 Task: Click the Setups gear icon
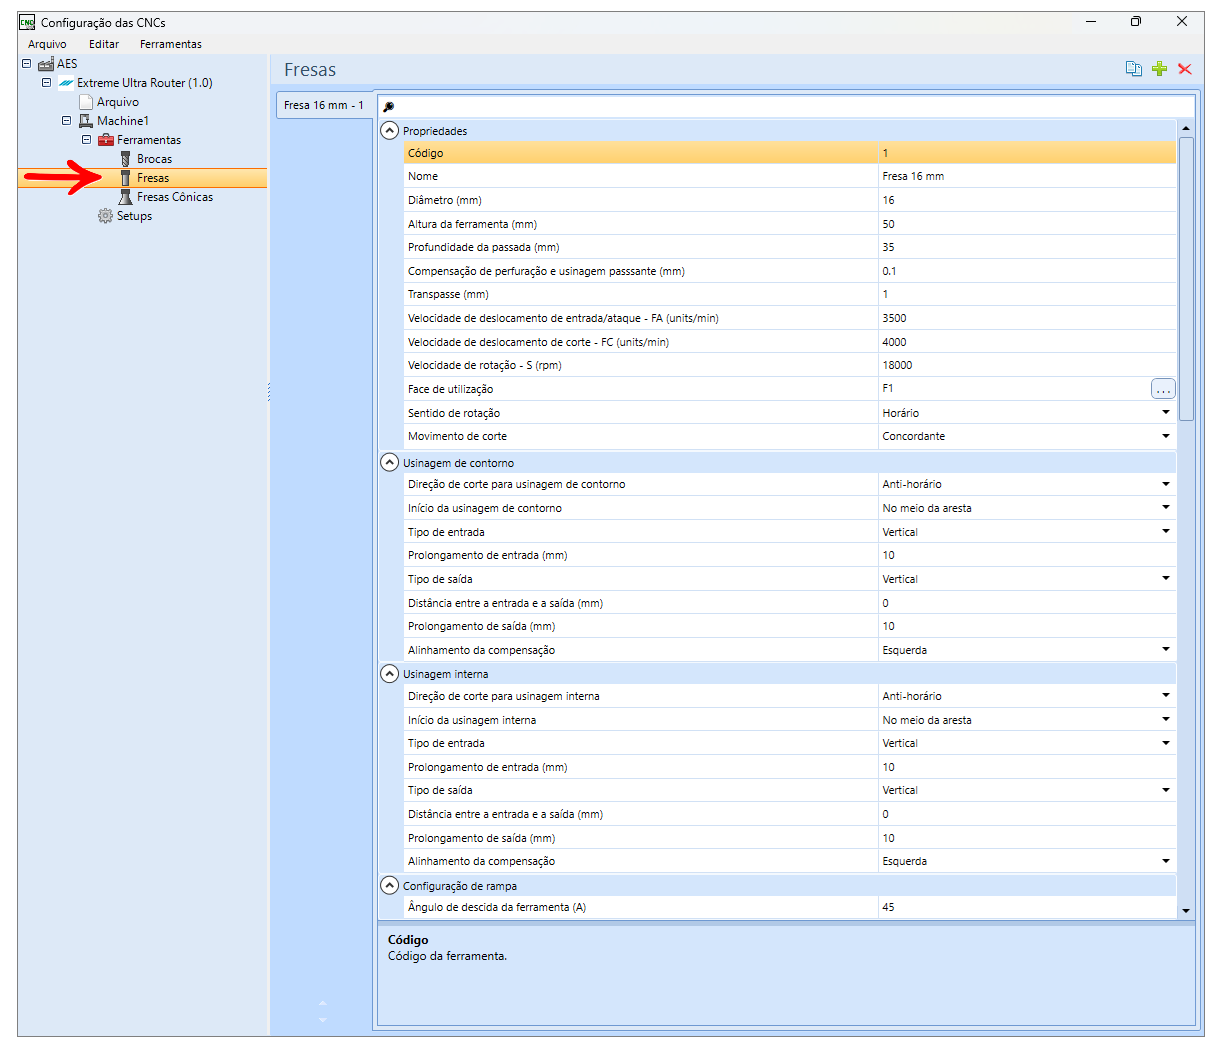pyautogui.click(x=106, y=216)
